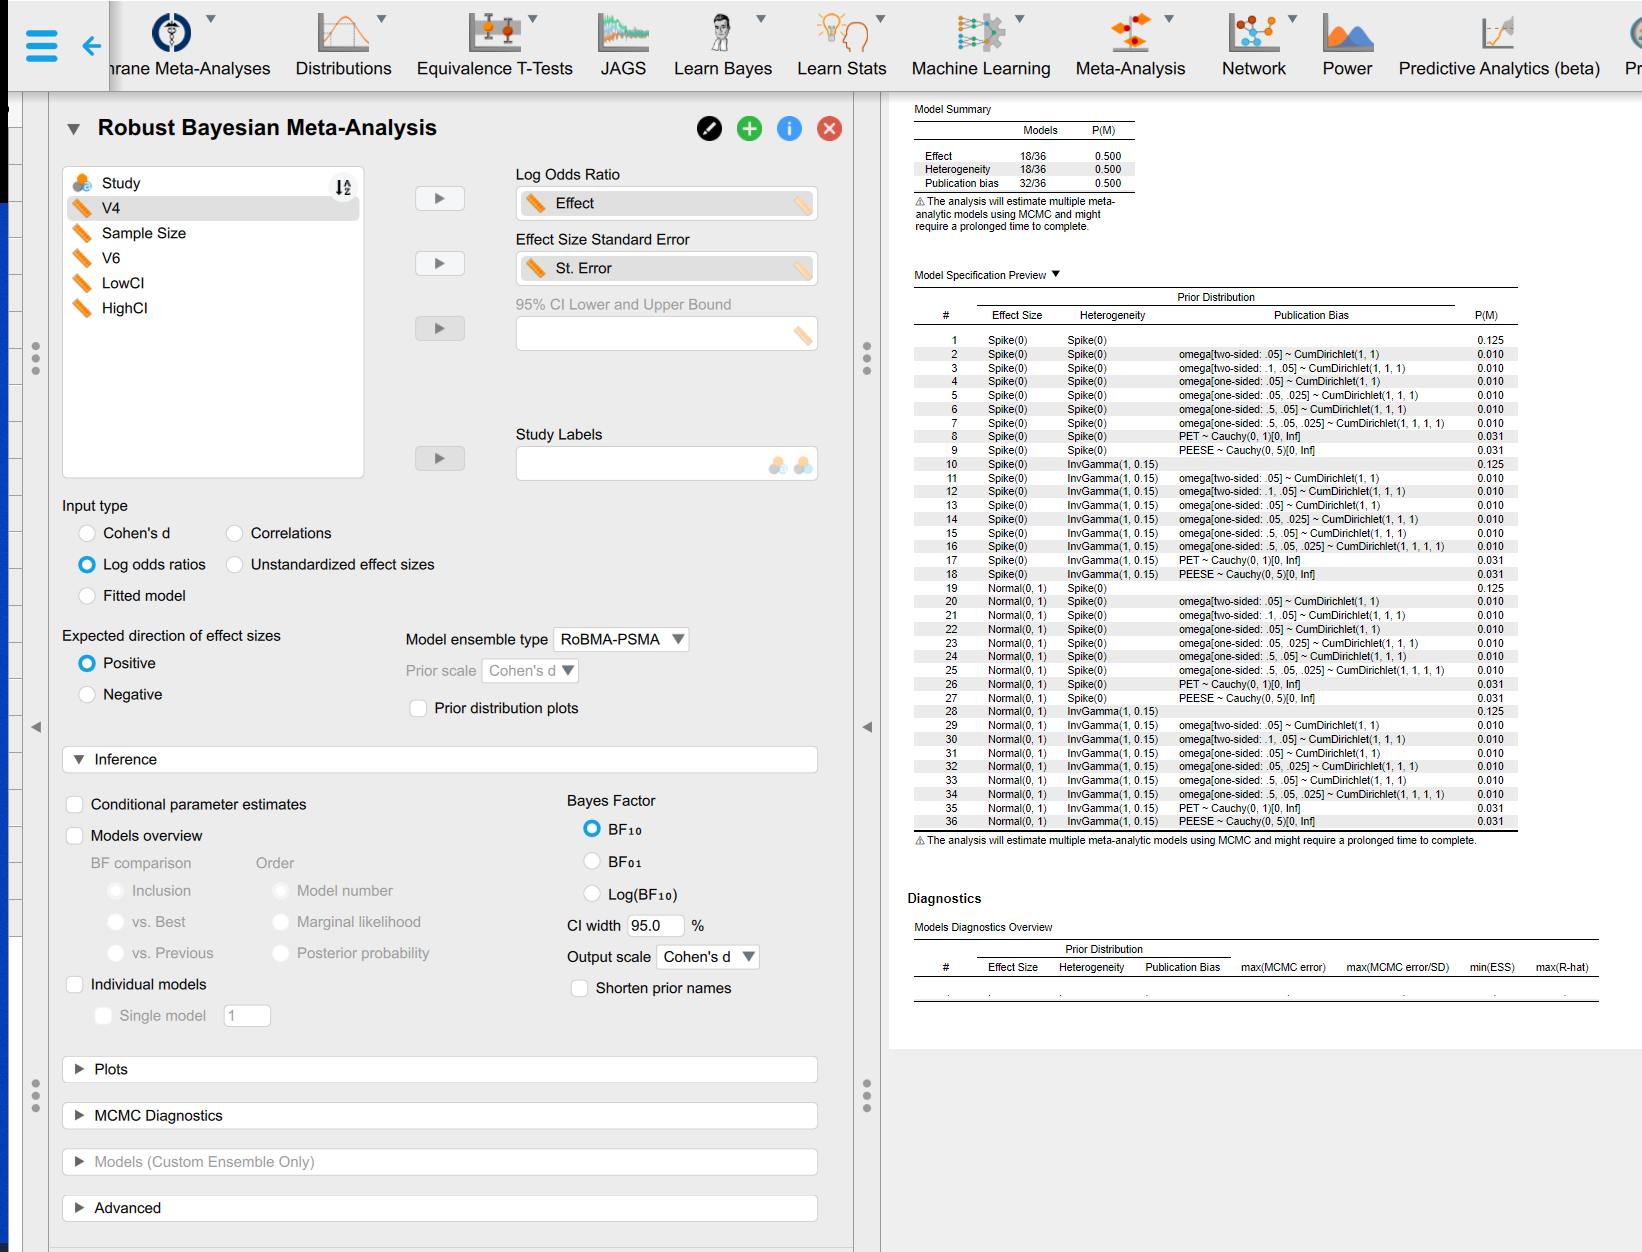Click the Study Labels drop field
This screenshot has width=1642, height=1252.
(666, 464)
